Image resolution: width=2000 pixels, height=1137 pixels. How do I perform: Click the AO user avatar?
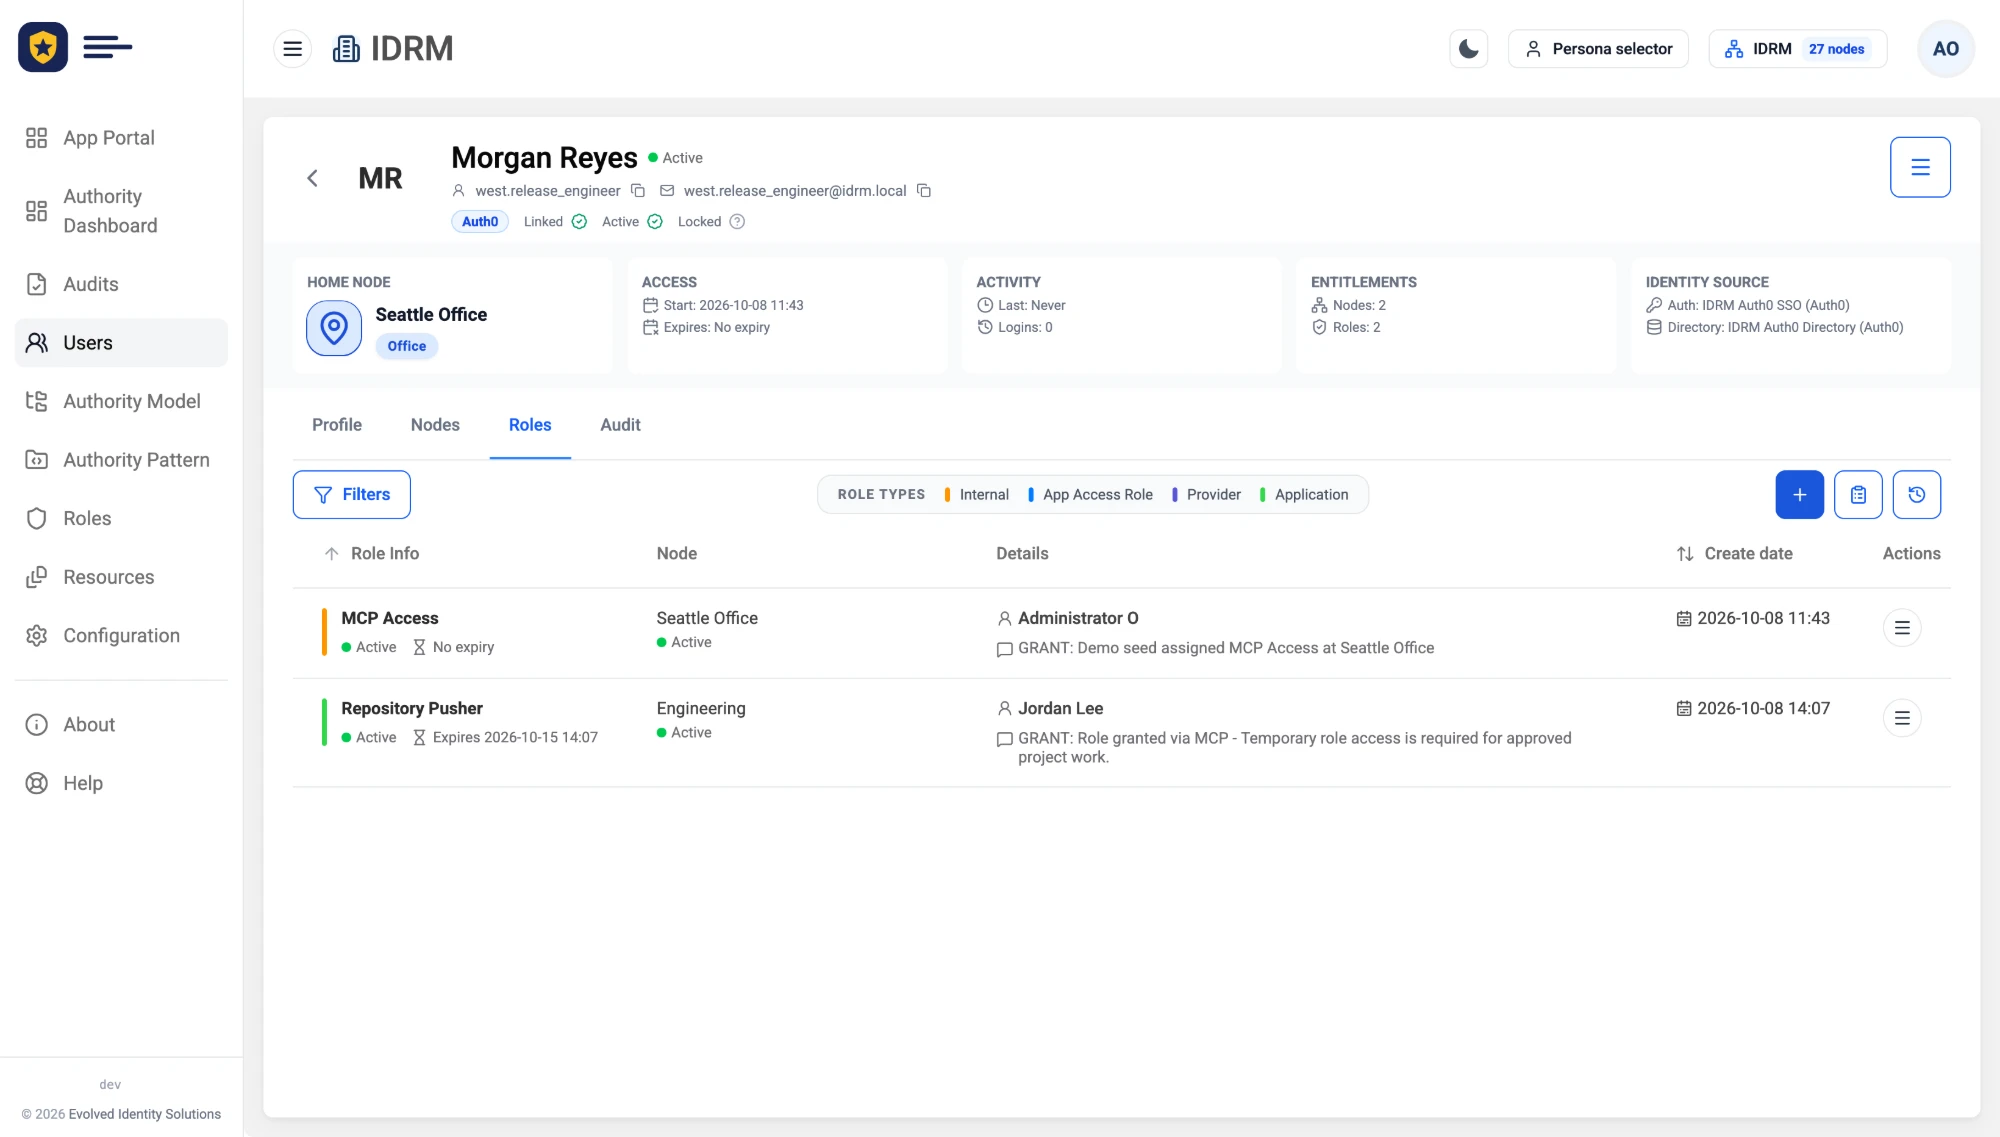point(1945,49)
